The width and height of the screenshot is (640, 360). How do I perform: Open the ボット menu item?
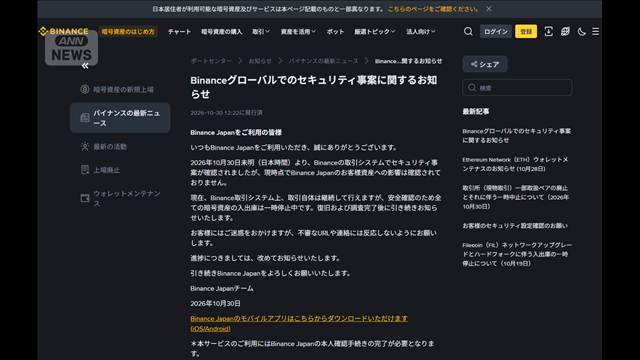(335, 31)
